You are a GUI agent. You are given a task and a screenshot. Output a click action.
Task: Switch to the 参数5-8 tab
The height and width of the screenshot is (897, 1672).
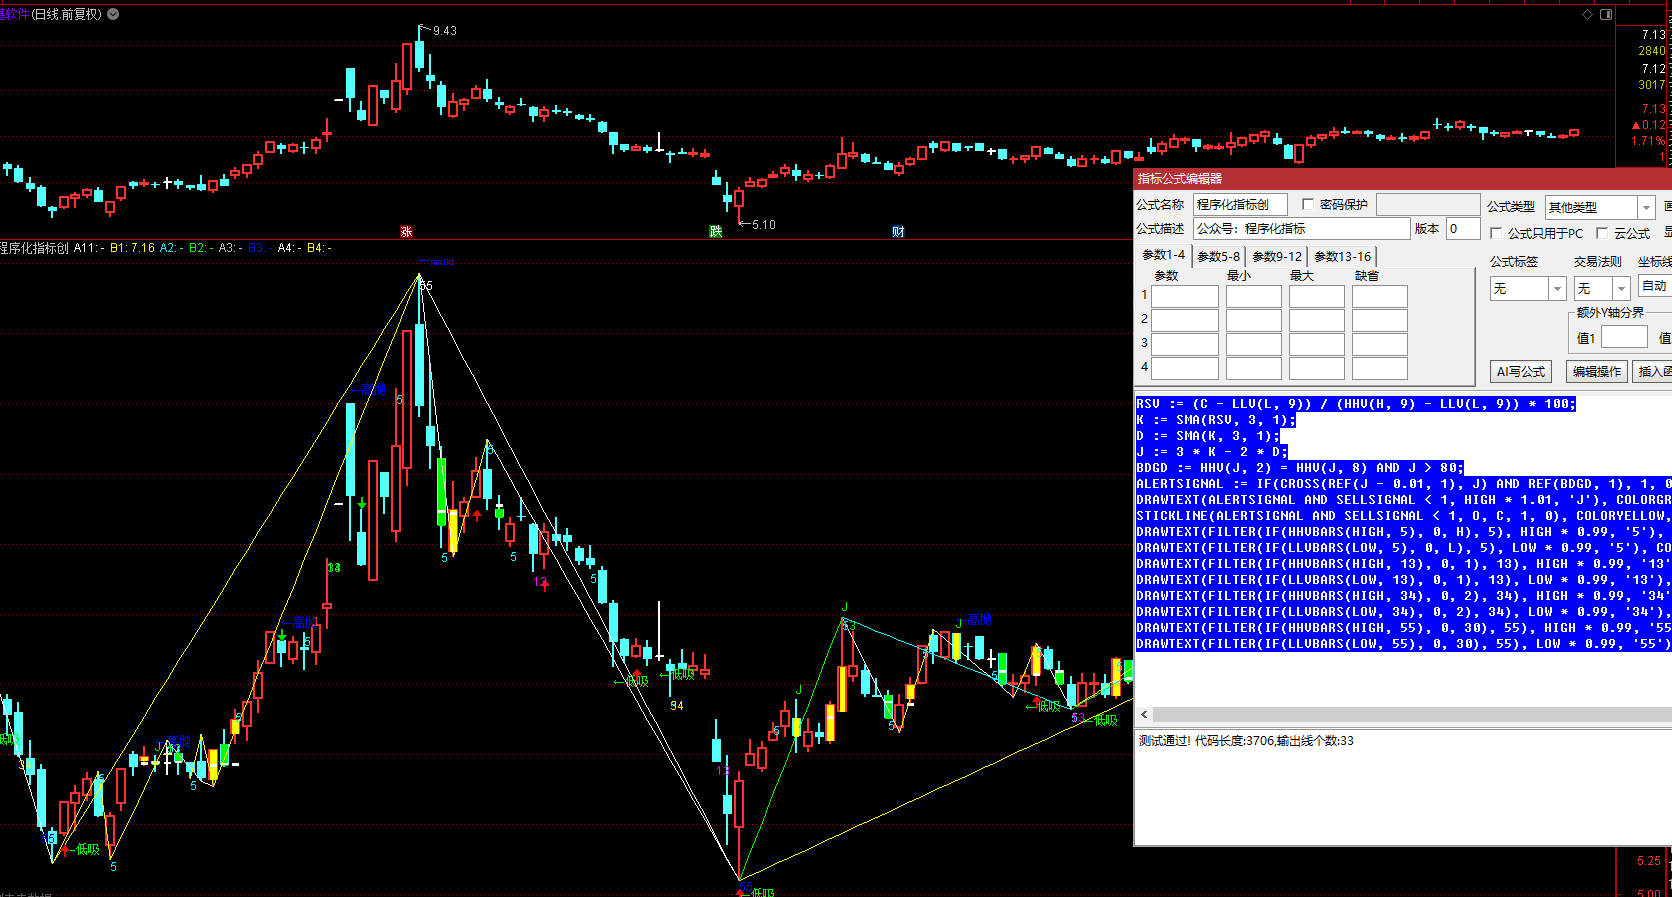(1218, 256)
